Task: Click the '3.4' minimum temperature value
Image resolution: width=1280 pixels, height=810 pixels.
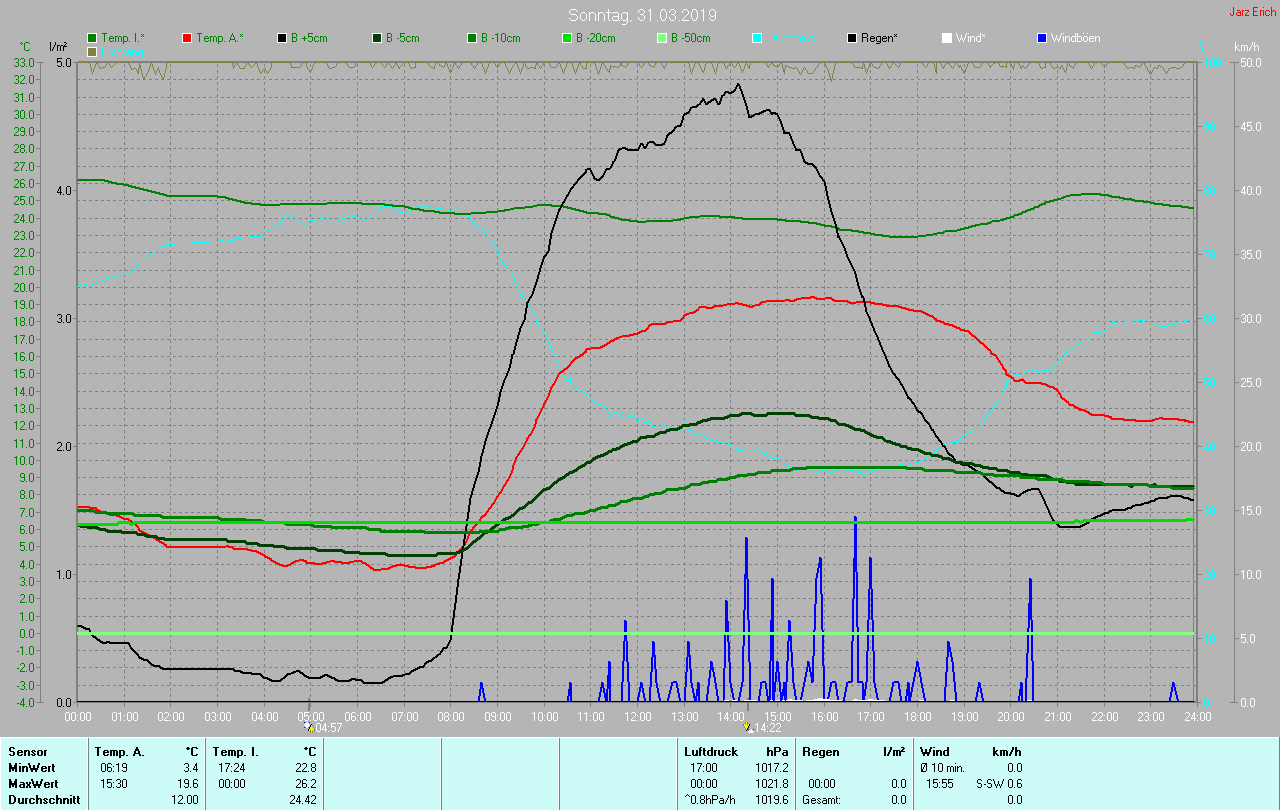Action: (x=190, y=768)
